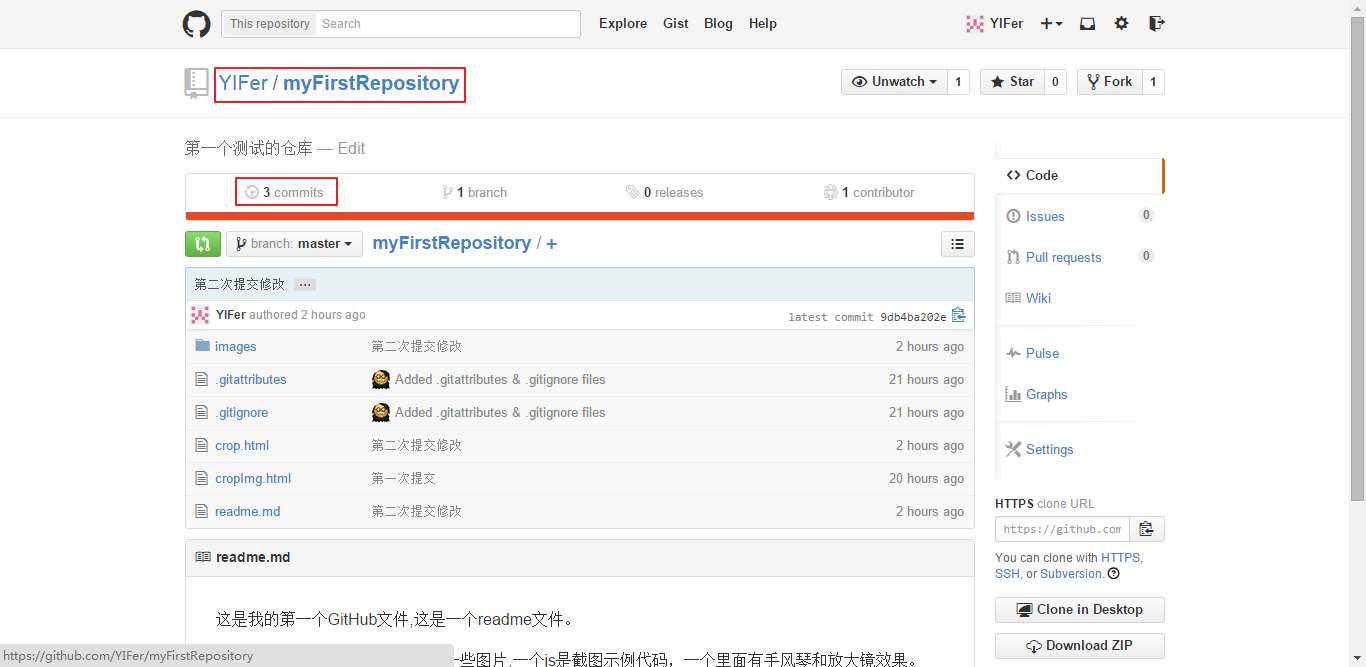This screenshot has height=667, width=1366.
Task: Click the repository search input field
Action: pos(447,24)
